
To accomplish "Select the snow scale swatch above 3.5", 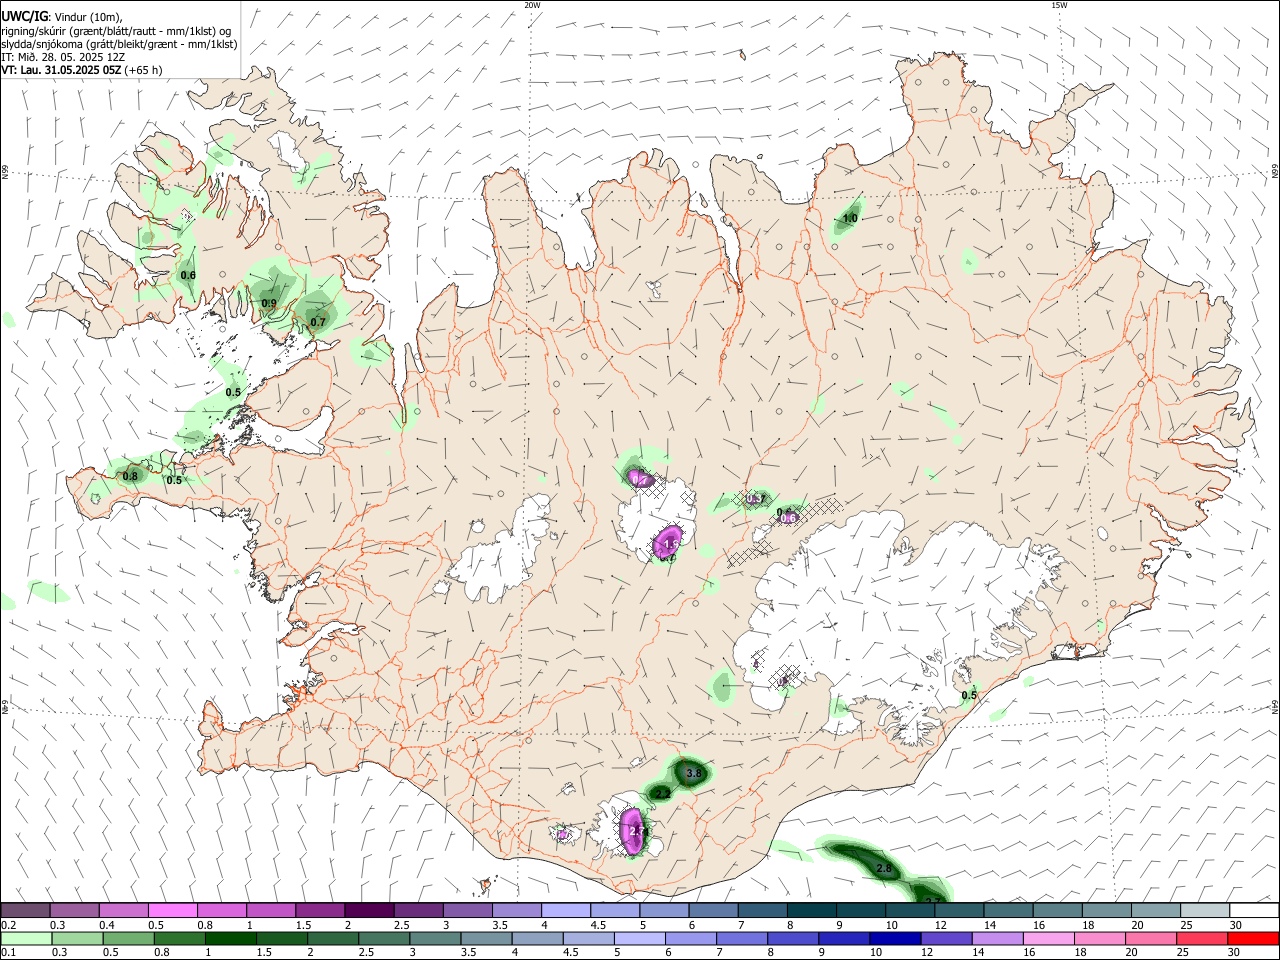I will click(x=516, y=910).
